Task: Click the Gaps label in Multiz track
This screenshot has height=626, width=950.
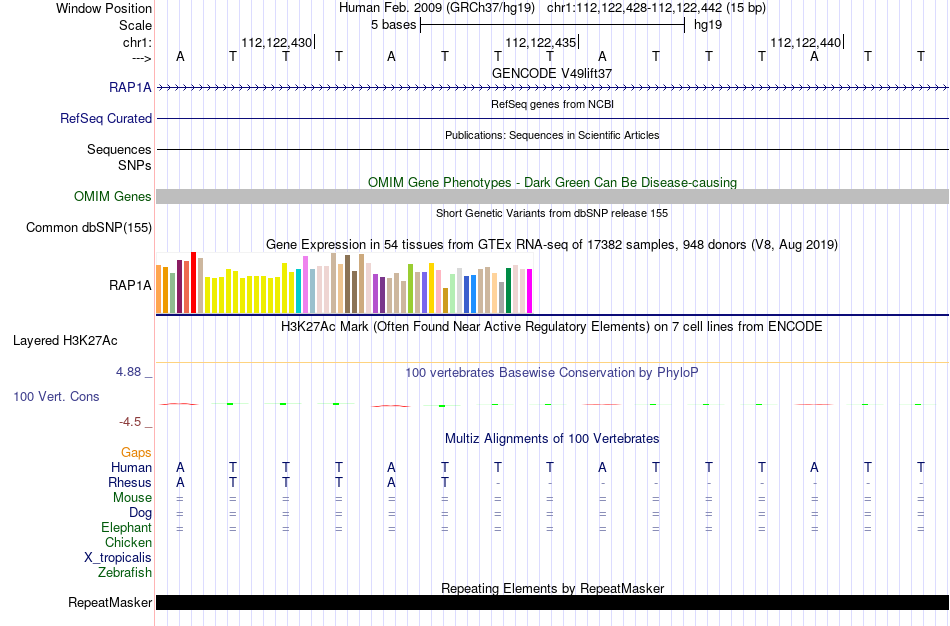Action: tap(136, 453)
